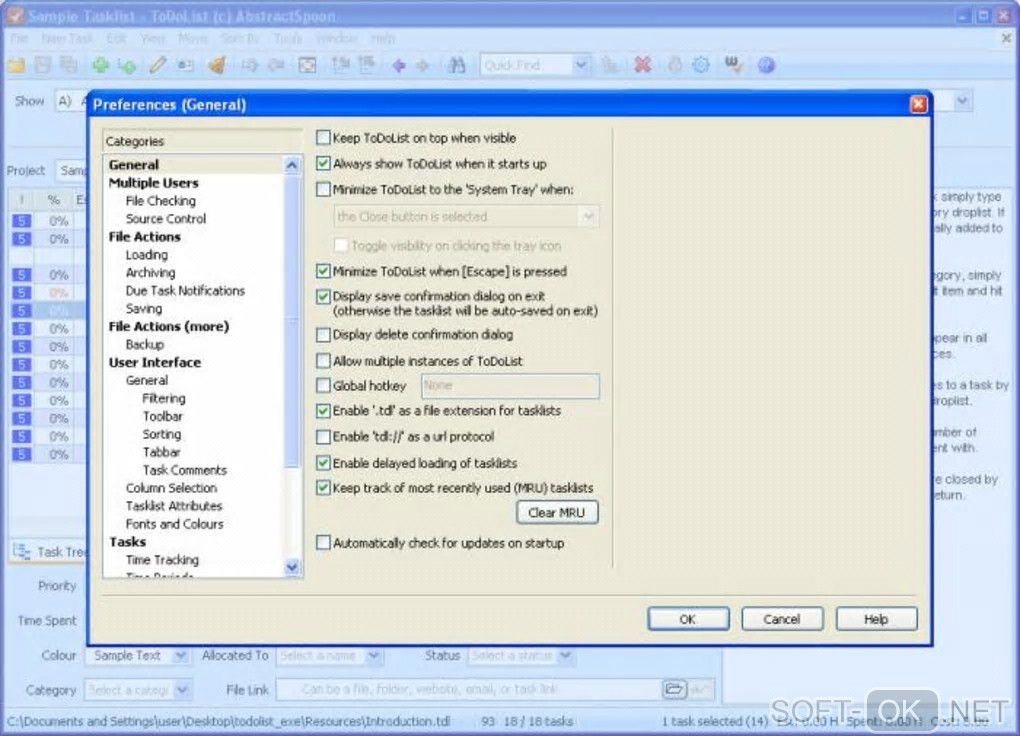Click the Categories list scroll down arrow

(292, 567)
